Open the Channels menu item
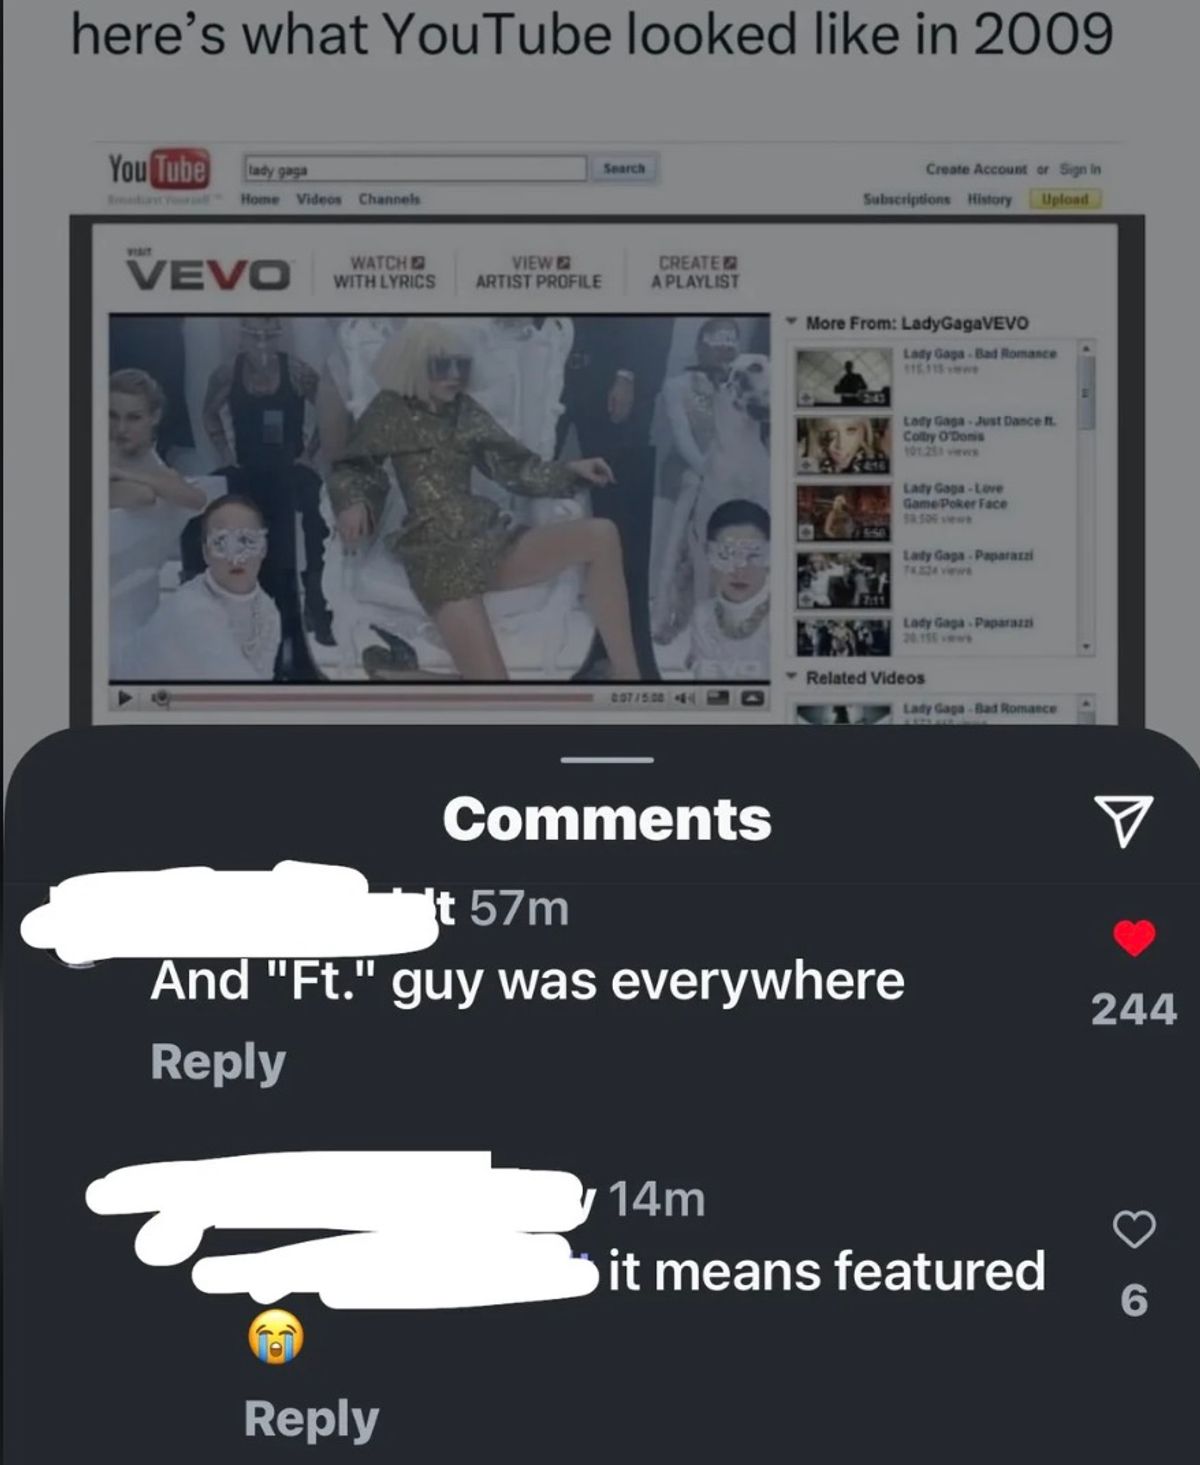1200x1465 pixels. click(x=390, y=199)
